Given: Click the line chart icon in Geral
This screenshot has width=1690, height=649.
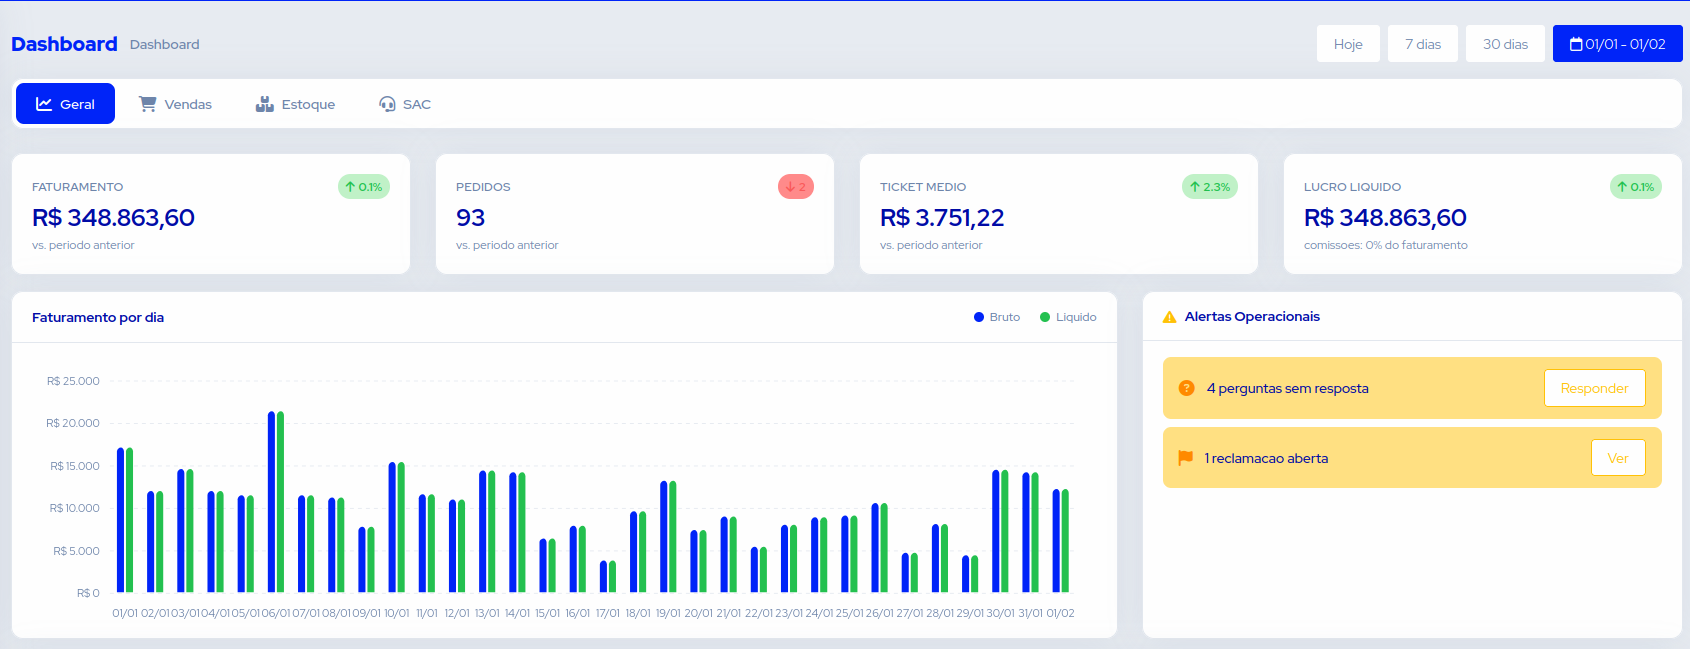Looking at the screenshot, I should point(44,104).
